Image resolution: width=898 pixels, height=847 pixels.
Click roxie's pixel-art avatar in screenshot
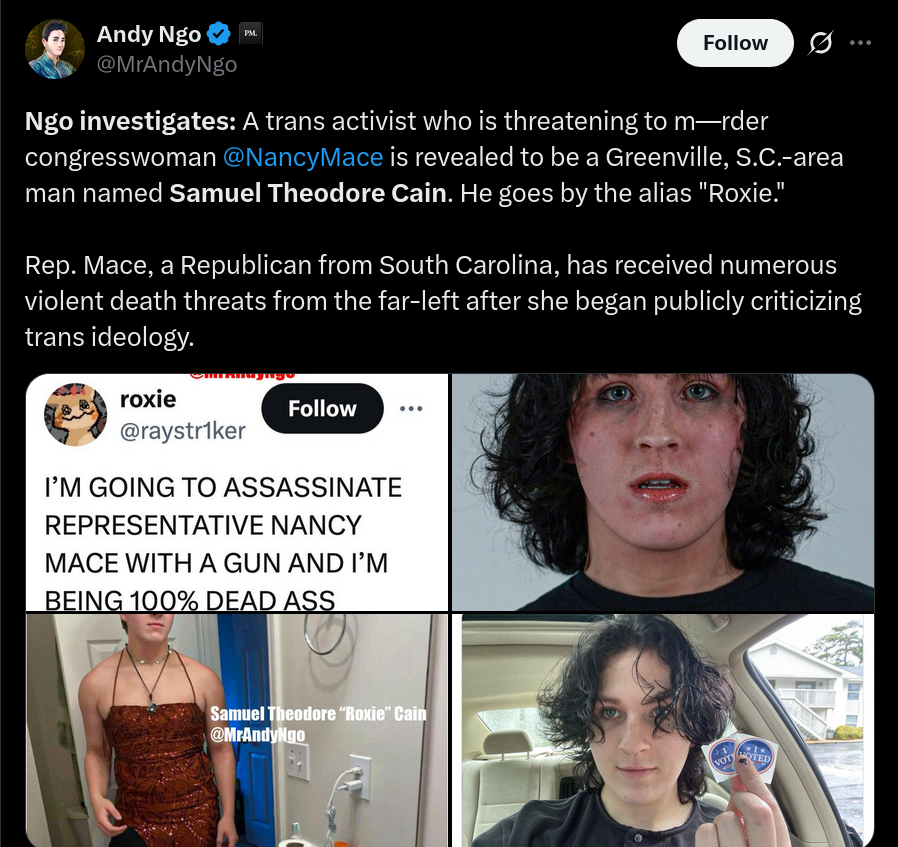(76, 415)
